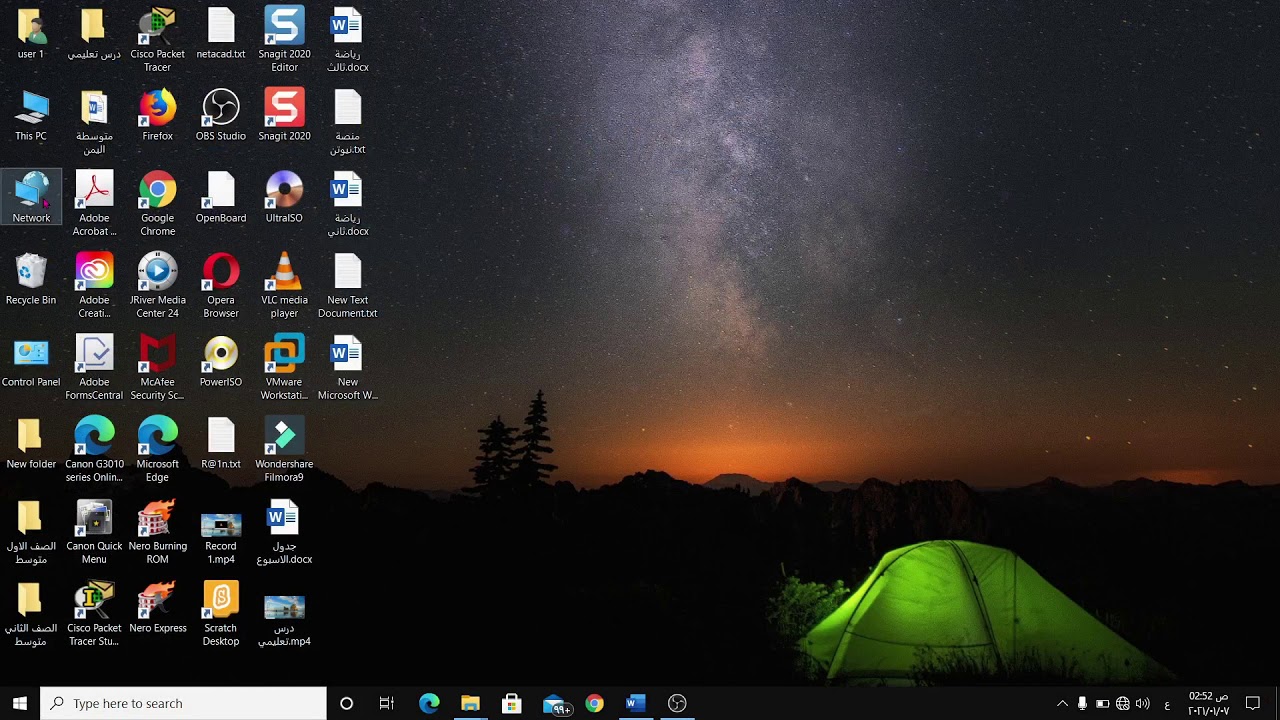1280x720 pixels.
Task: Select Cisco Packet Tracer Student icon
Action: pyautogui.click(x=94, y=613)
